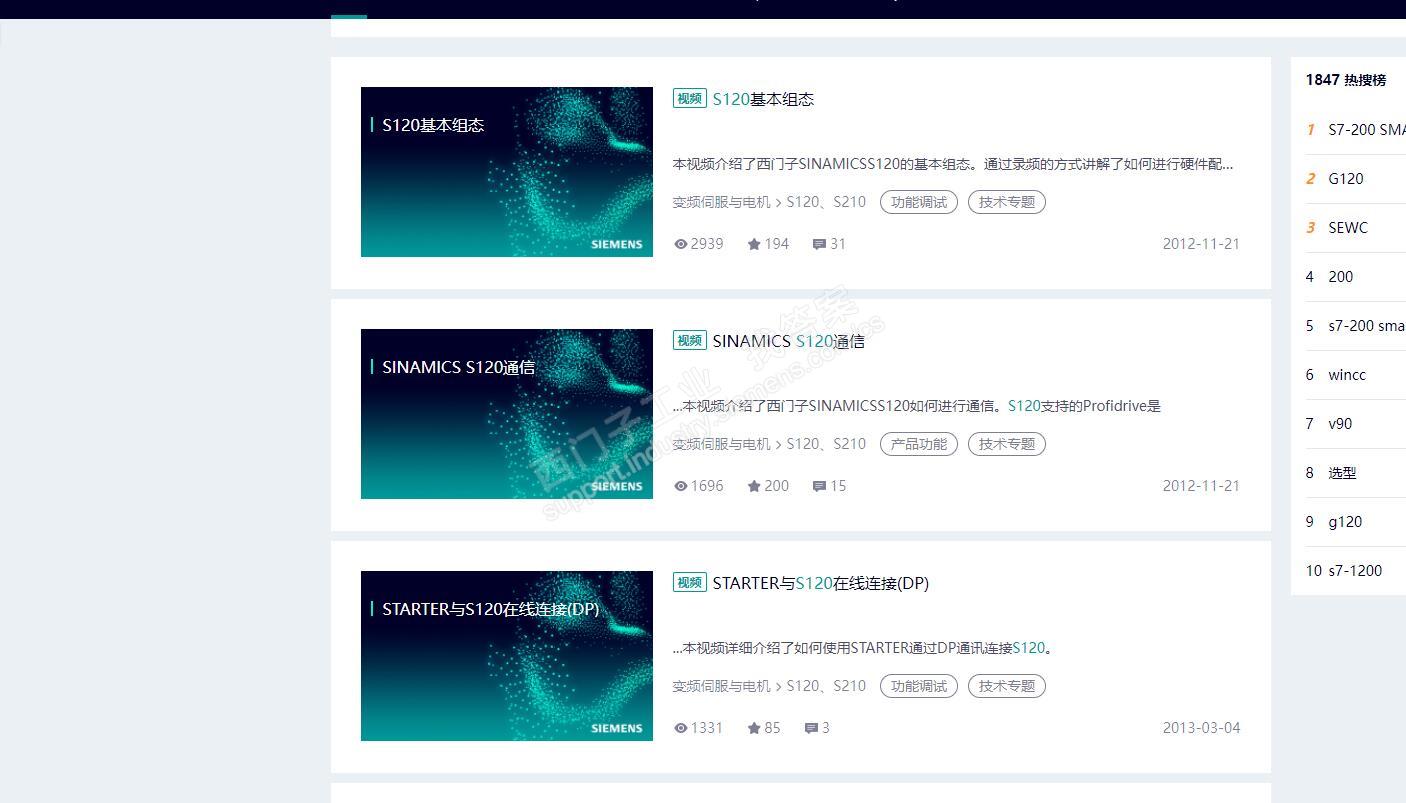Viewport: 1406px width, 803px height.
Task: Open the STARTER与S120在线连接(DP) title link
Action: click(821, 583)
